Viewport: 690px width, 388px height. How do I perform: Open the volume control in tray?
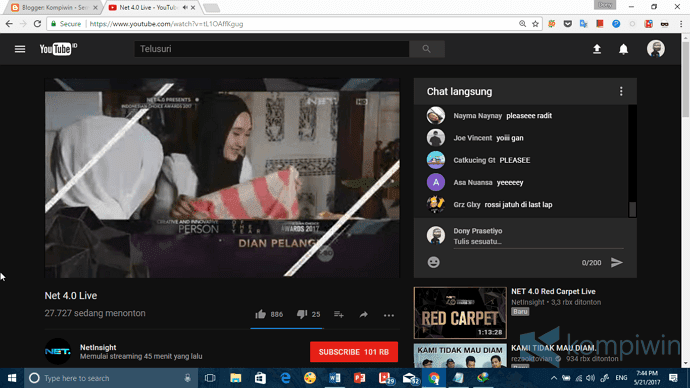591,378
